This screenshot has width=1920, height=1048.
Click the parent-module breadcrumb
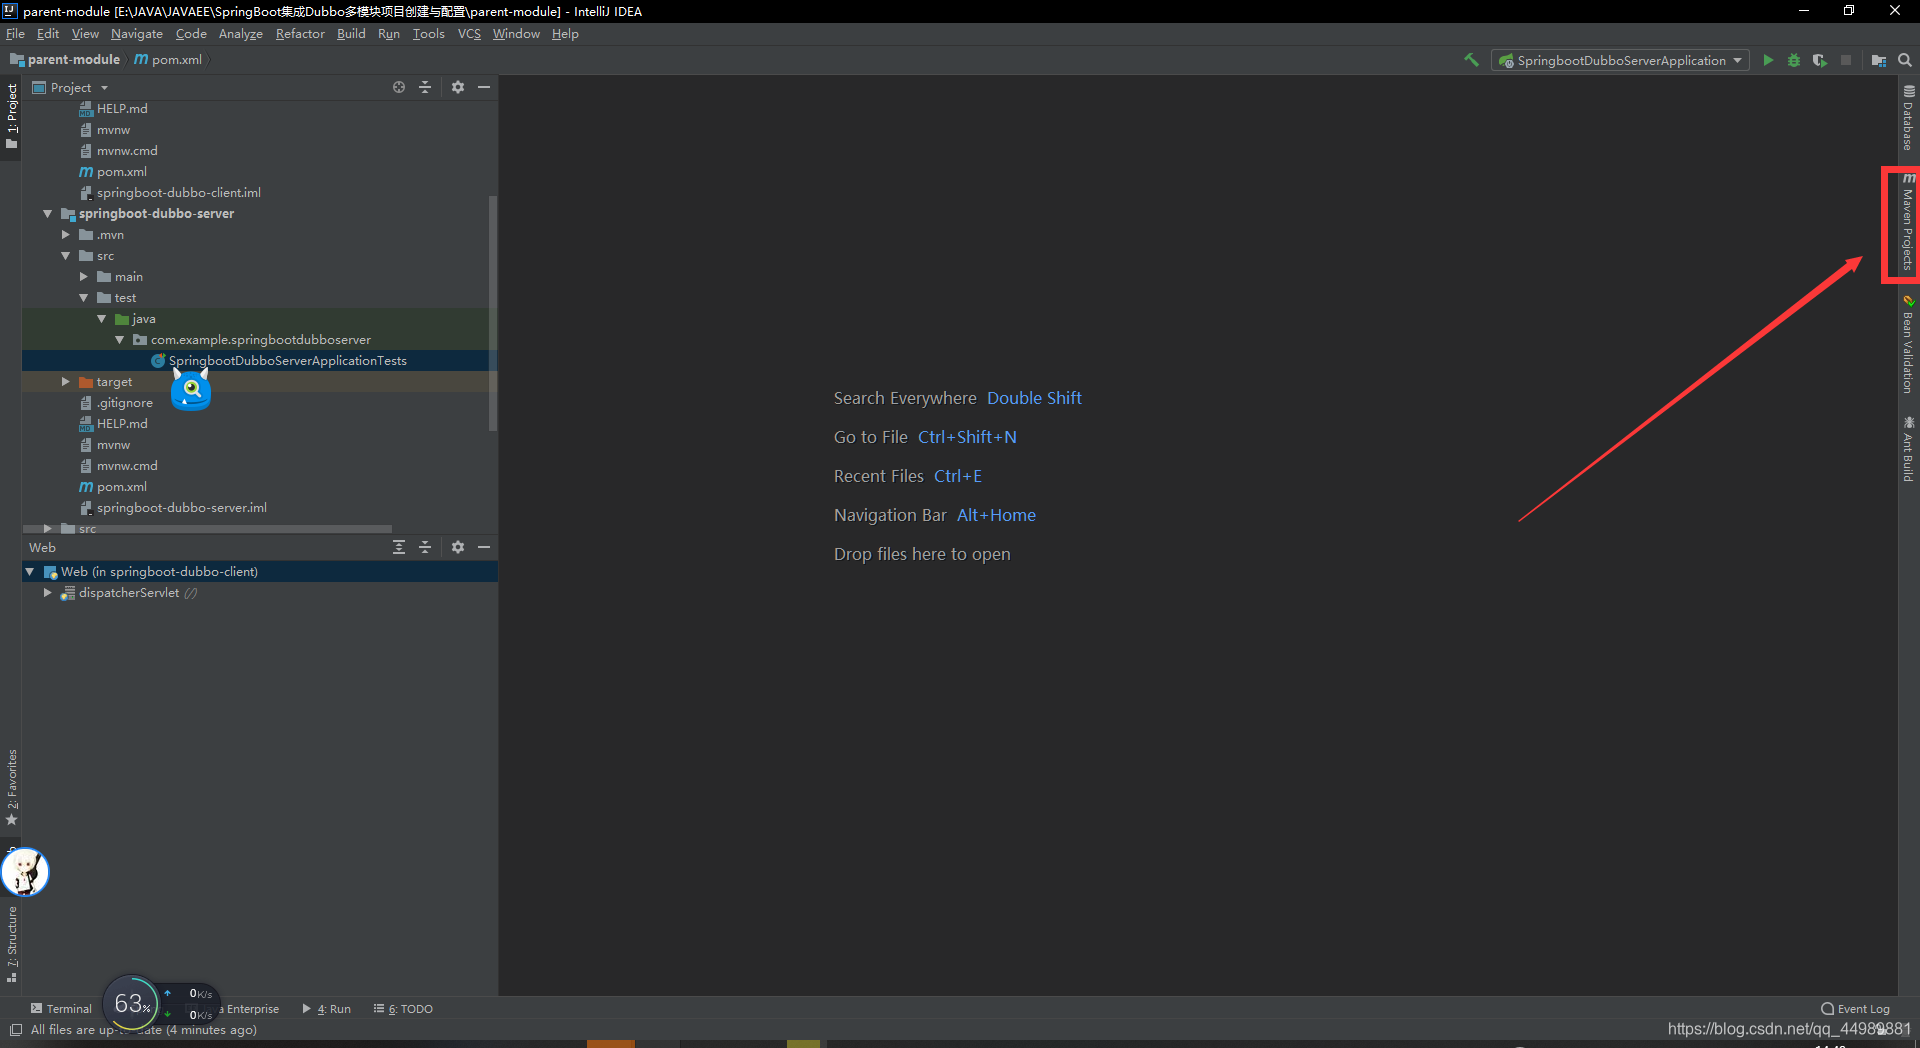[65, 59]
